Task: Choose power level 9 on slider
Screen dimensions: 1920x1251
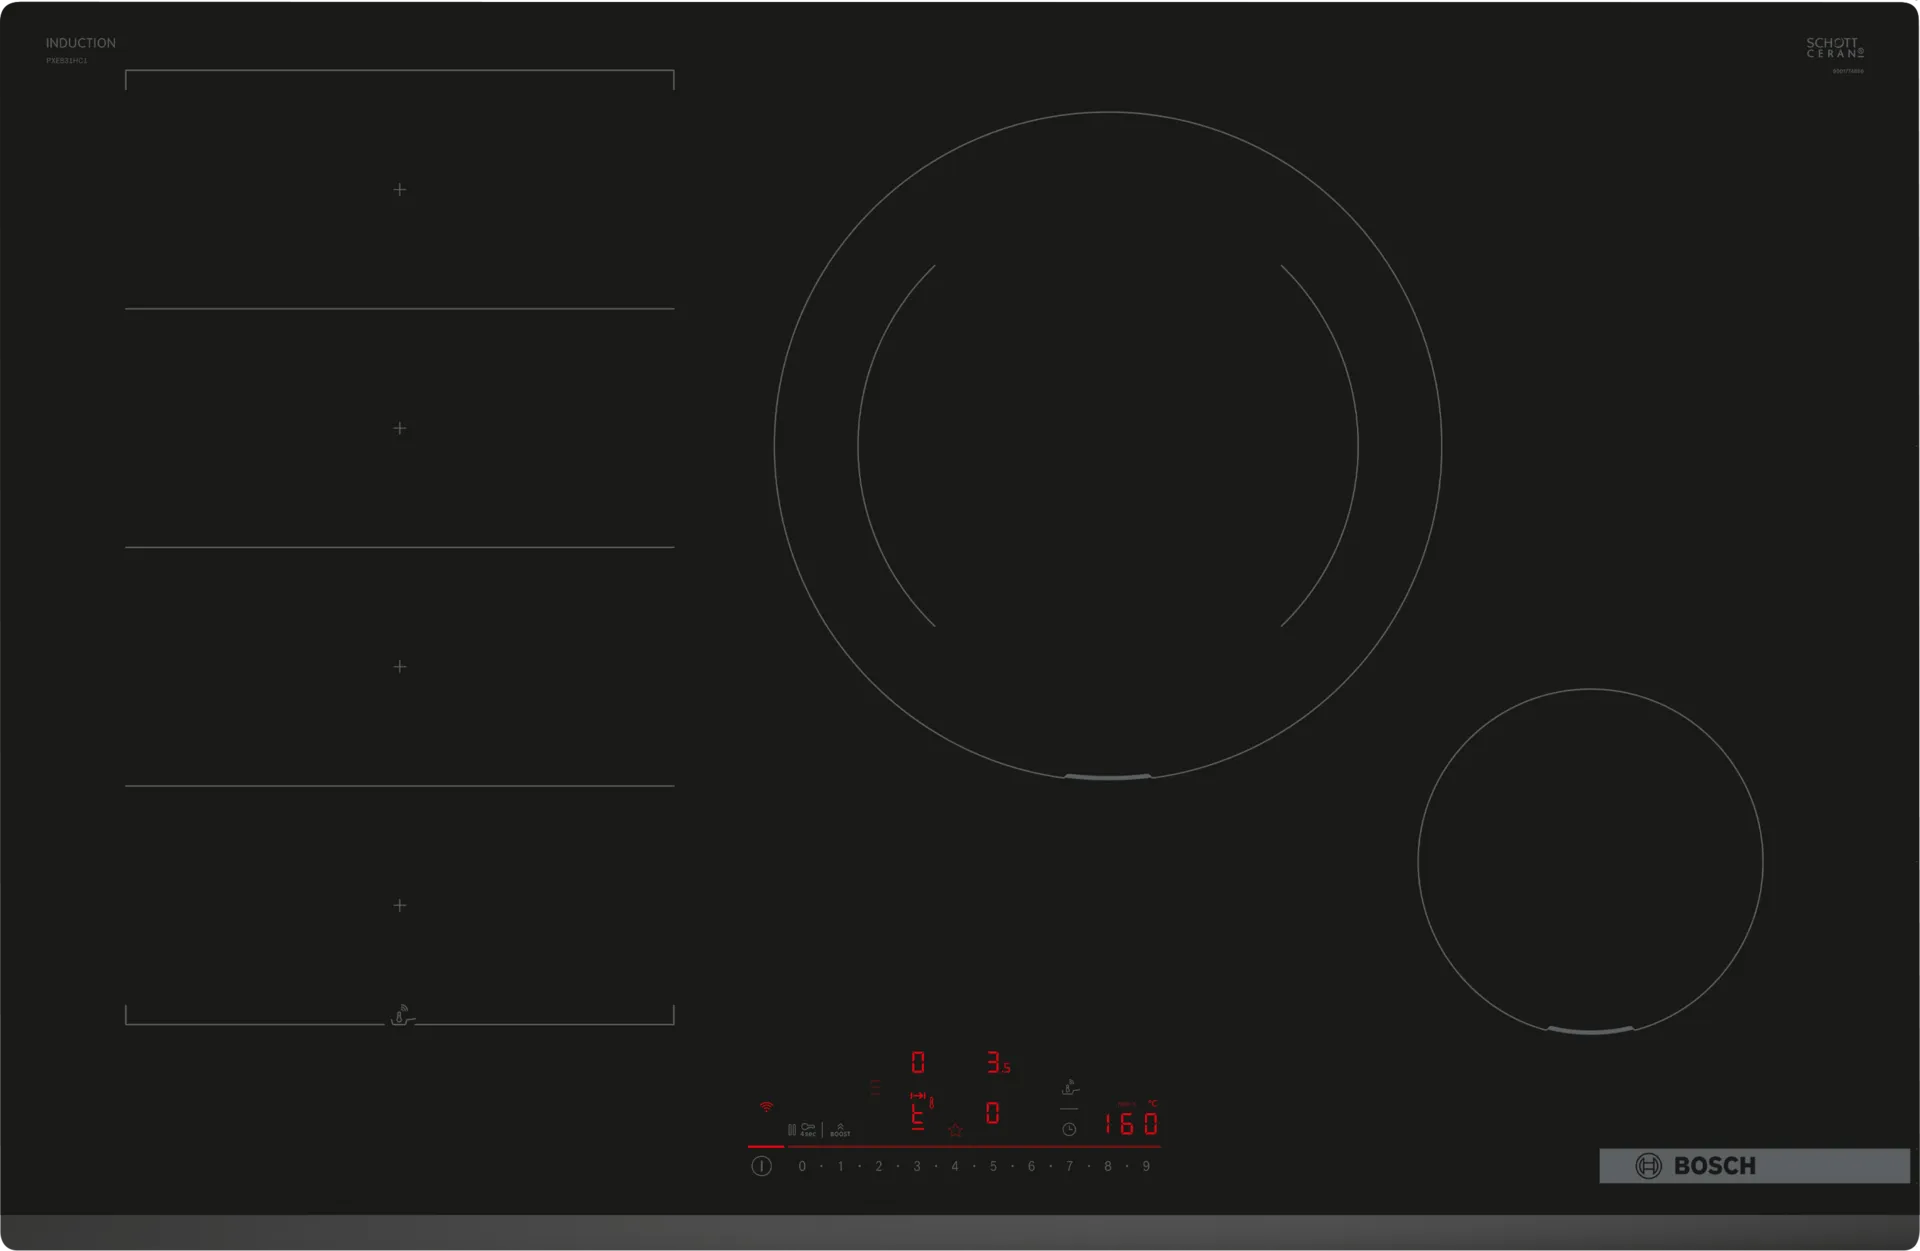Action: (x=1146, y=1166)
